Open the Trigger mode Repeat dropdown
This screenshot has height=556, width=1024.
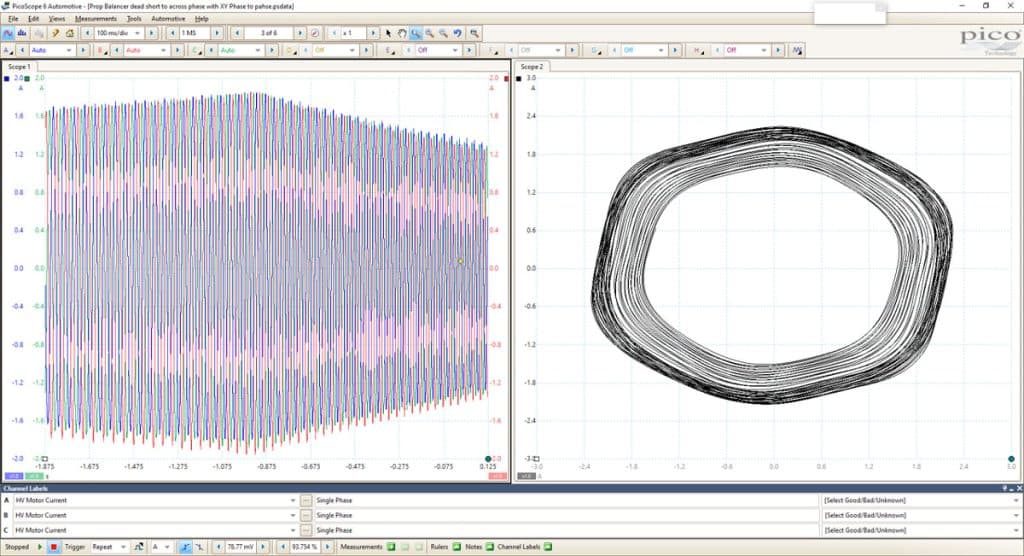pos(109,547)
